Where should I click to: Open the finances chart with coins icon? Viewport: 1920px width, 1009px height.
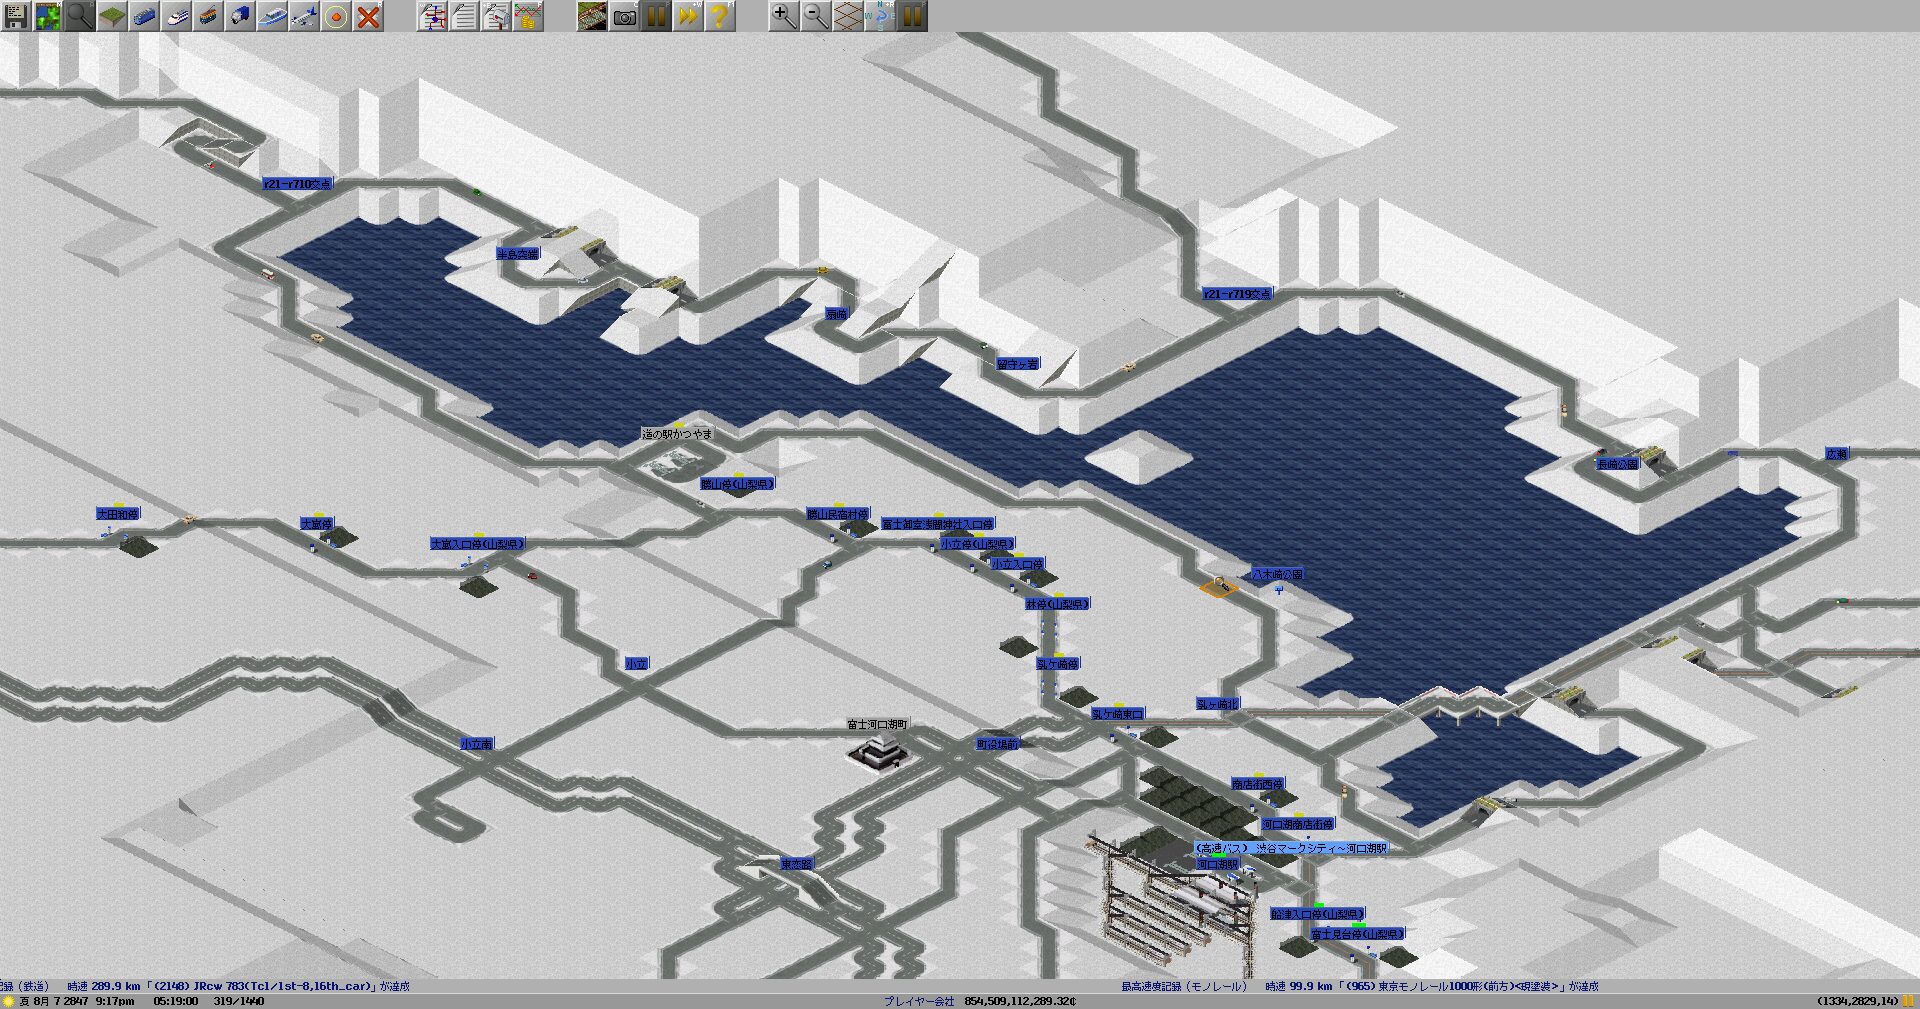[529, 16]
